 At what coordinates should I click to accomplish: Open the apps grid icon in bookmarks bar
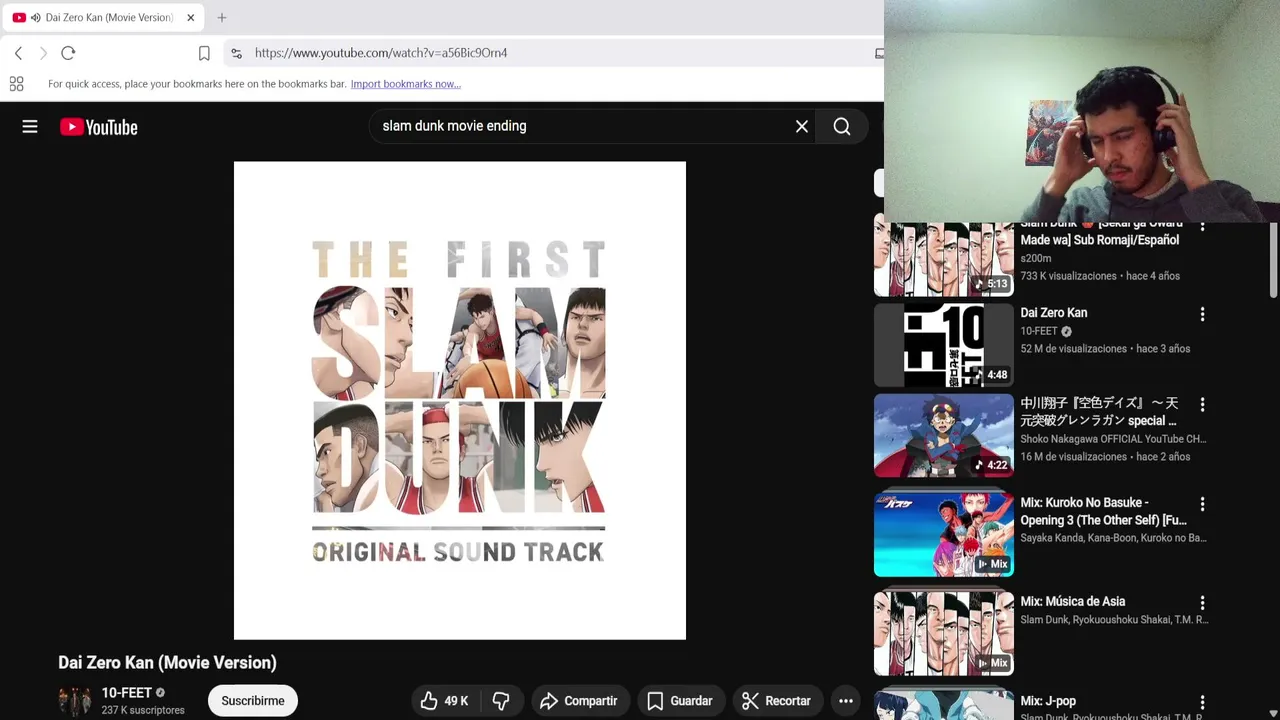[16, 84]
